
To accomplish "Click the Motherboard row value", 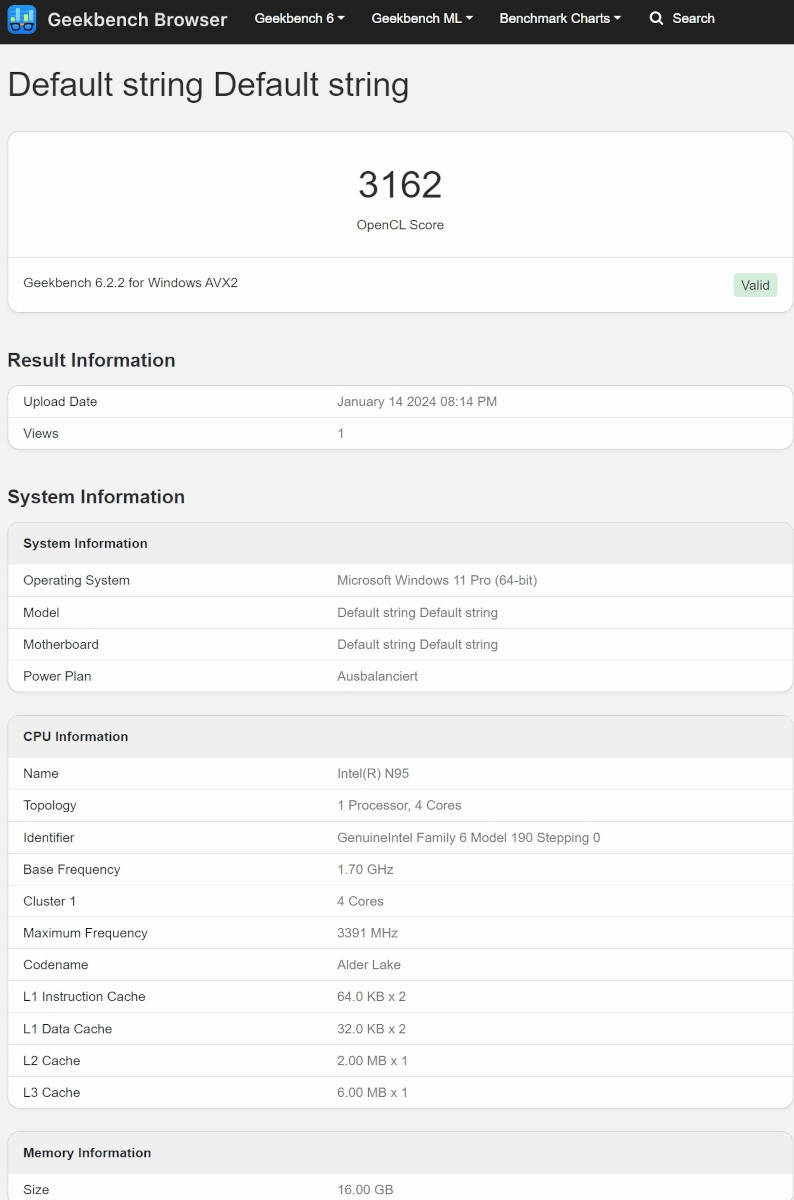I will (417, 645).
